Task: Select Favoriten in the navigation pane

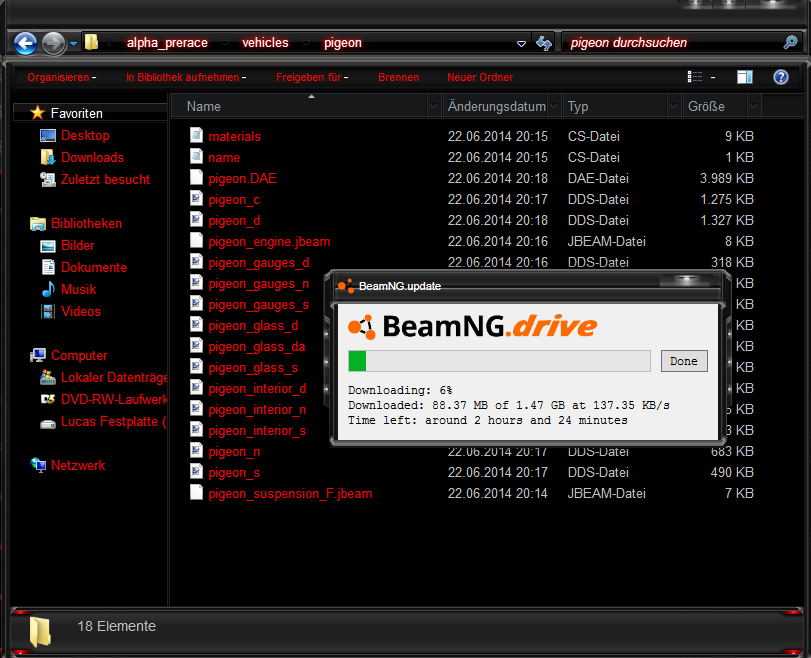Action: click(76, 113)
